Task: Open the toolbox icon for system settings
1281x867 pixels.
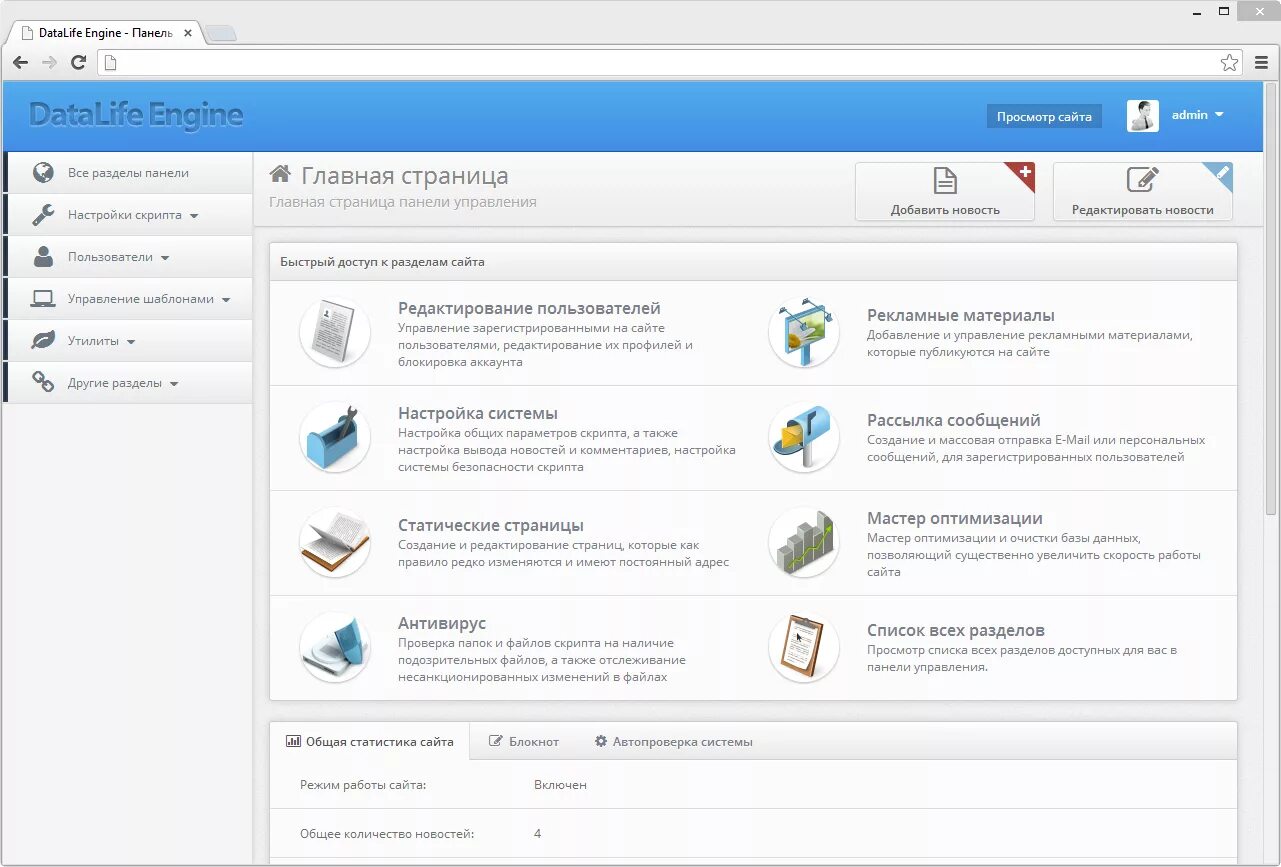Action: 335,438
